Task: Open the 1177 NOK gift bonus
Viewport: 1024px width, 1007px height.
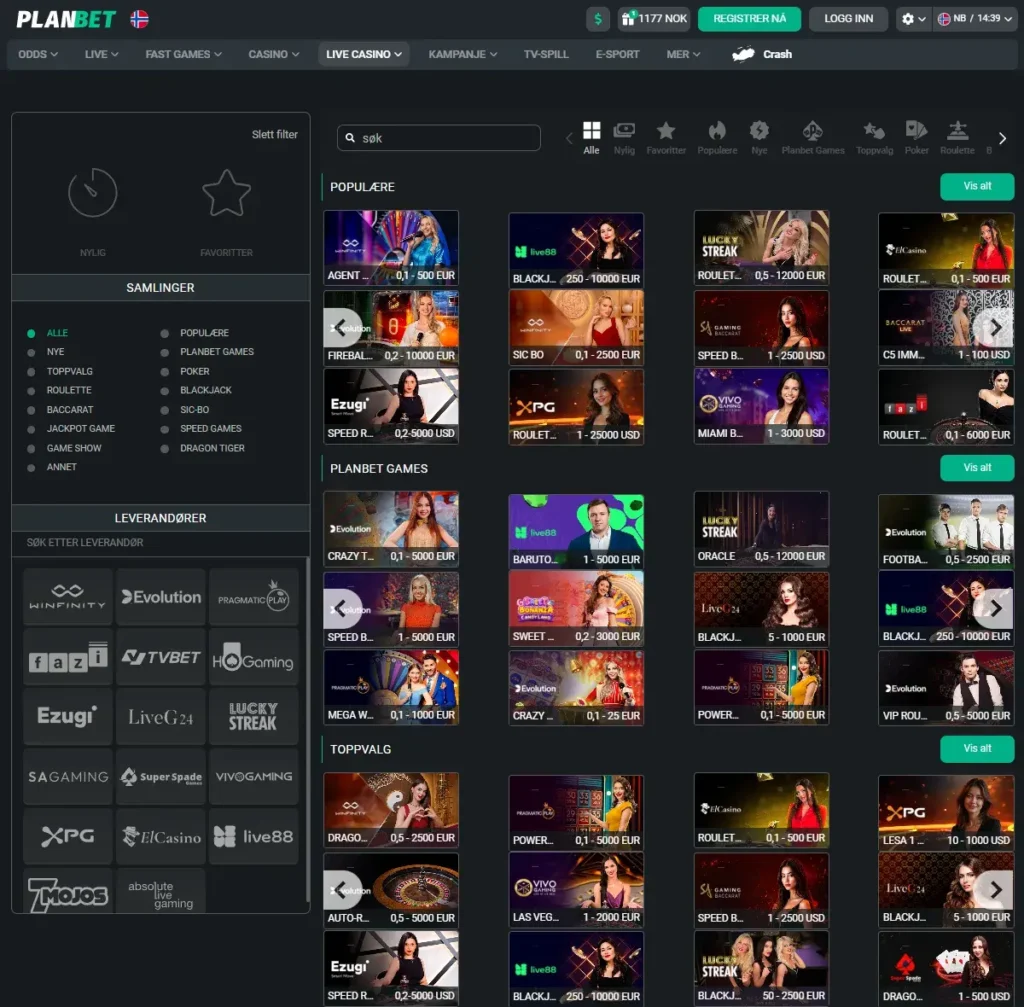Action: tap(654, 19)
